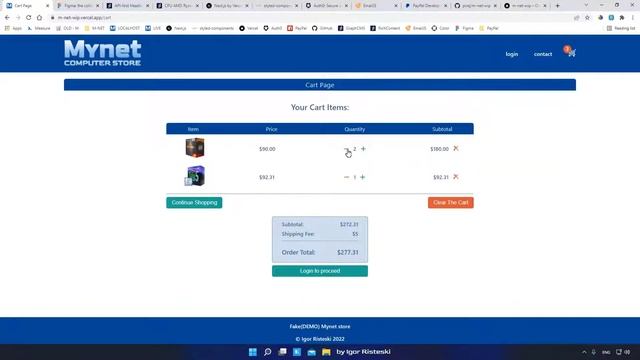Open taskbar Search magnifier

tap(267, 352)
